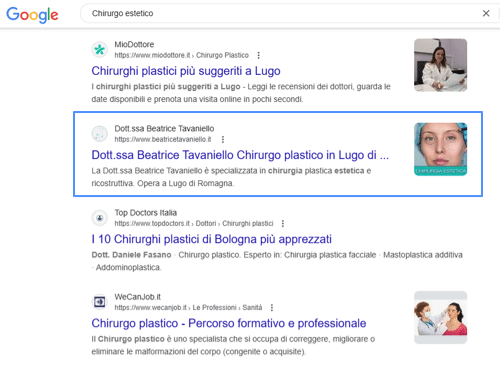The image size is (500, 378).
Task: Click the Chirurgia Estetica face thumbnail
Action: coord(440,149)
